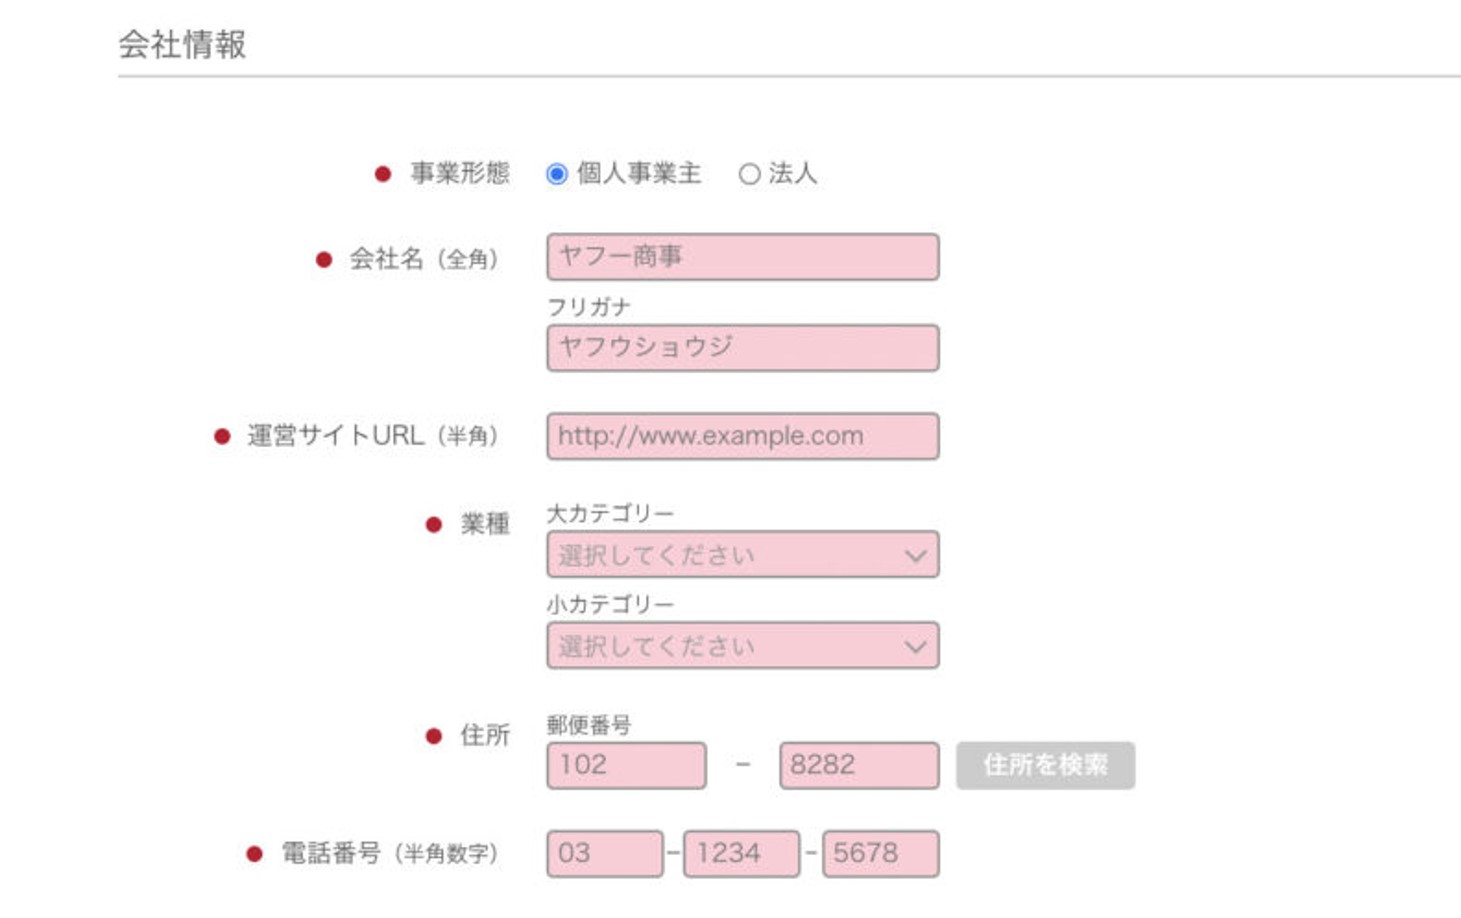Click the 住所を検索 button
This screenshot has width=1461, height=918.
pyautogui.click(x=1045, y=765)
